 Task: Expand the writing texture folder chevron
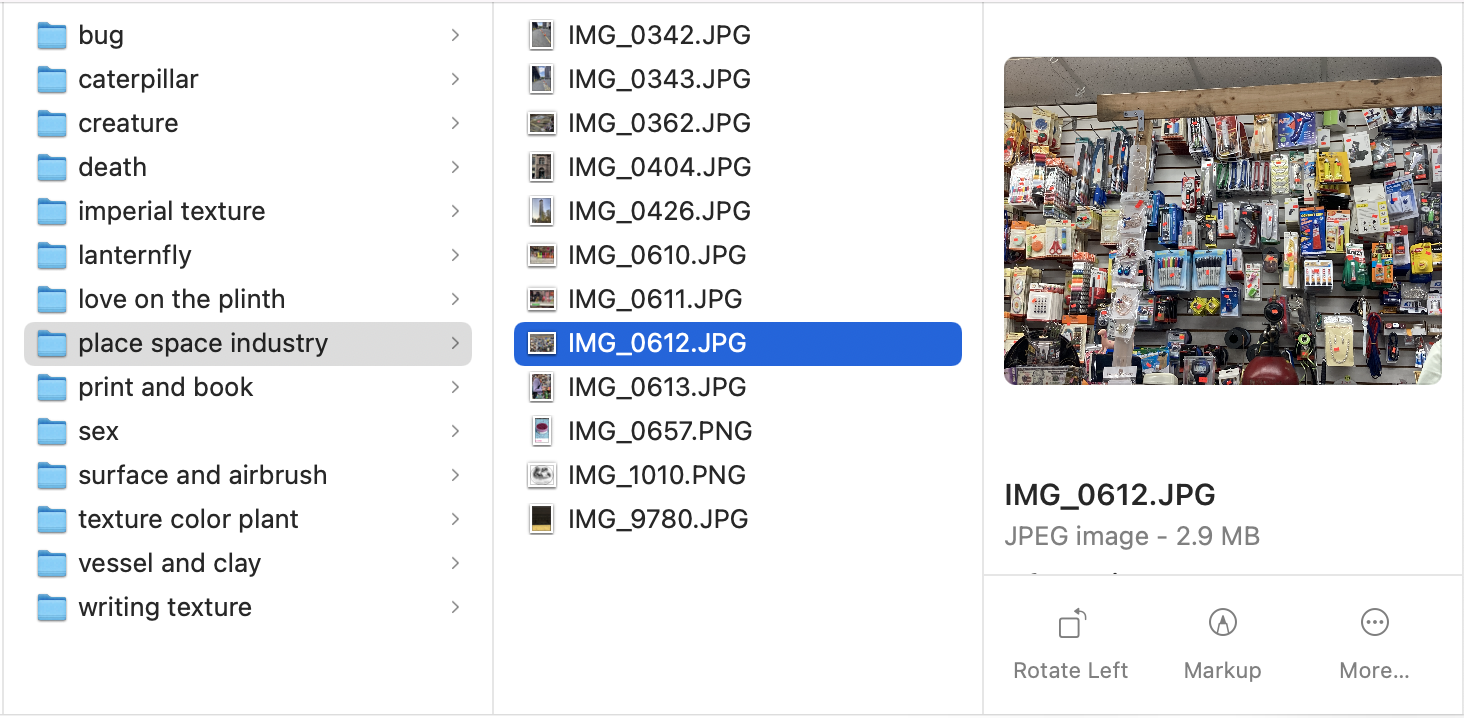click(x=455, y=607)
